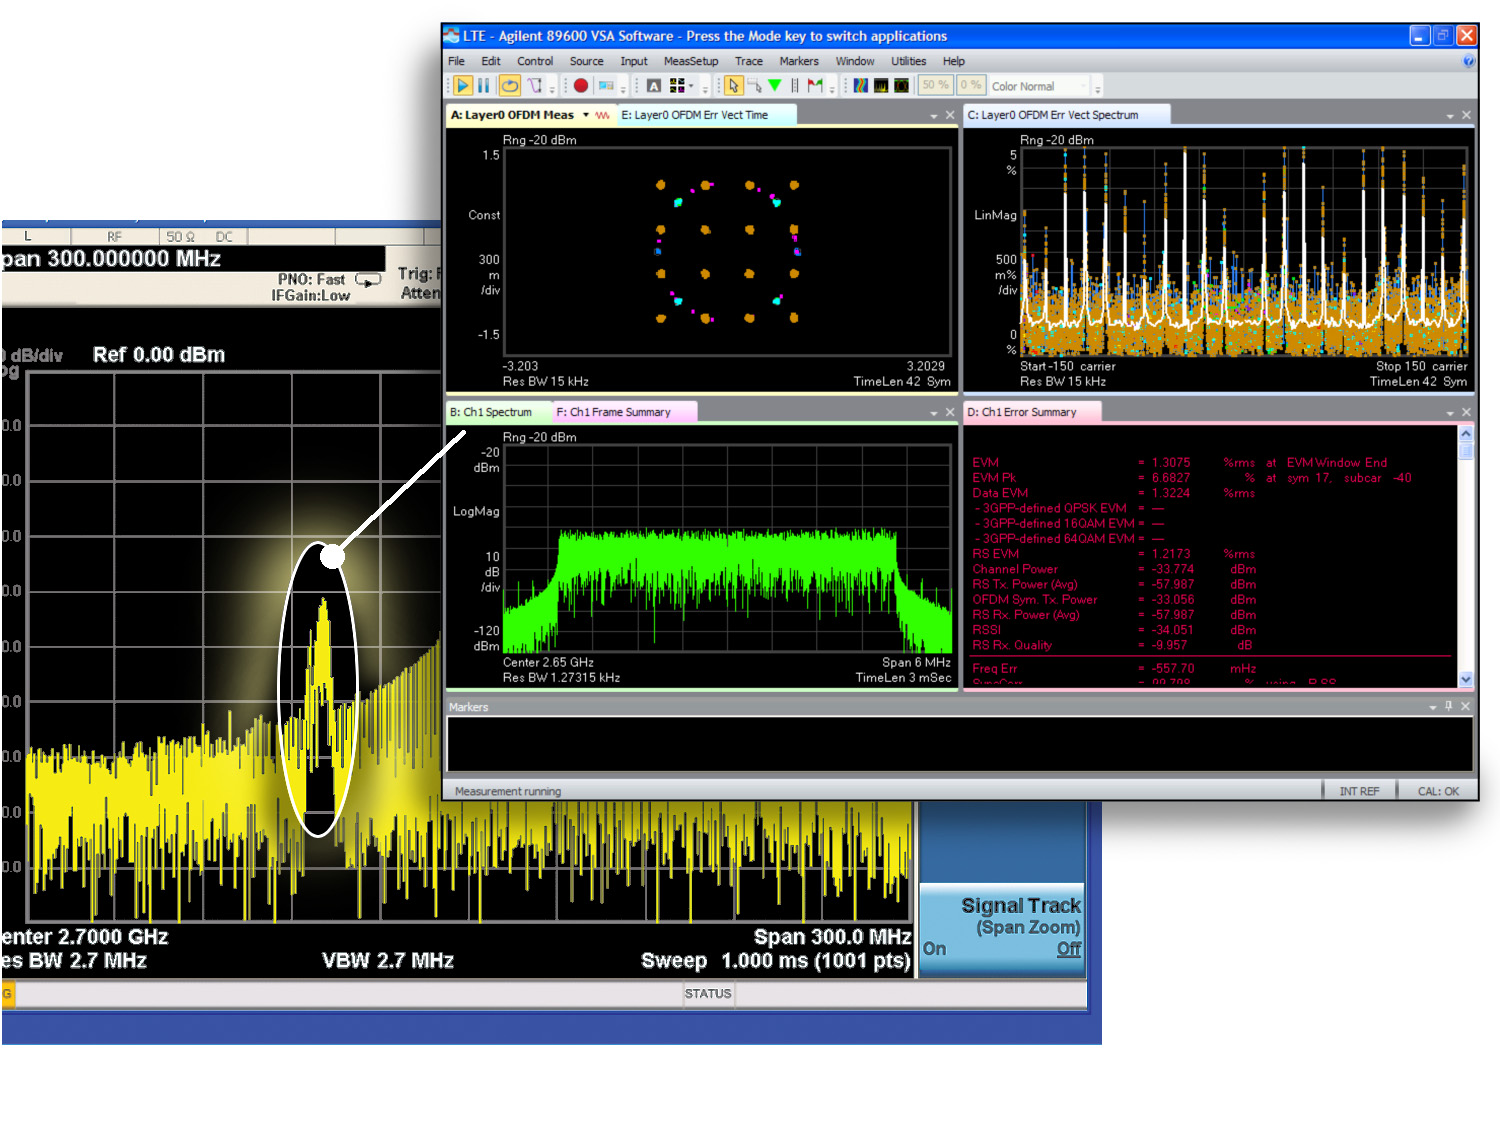Click the rainbow spectrogram display icon

point(860,86)
